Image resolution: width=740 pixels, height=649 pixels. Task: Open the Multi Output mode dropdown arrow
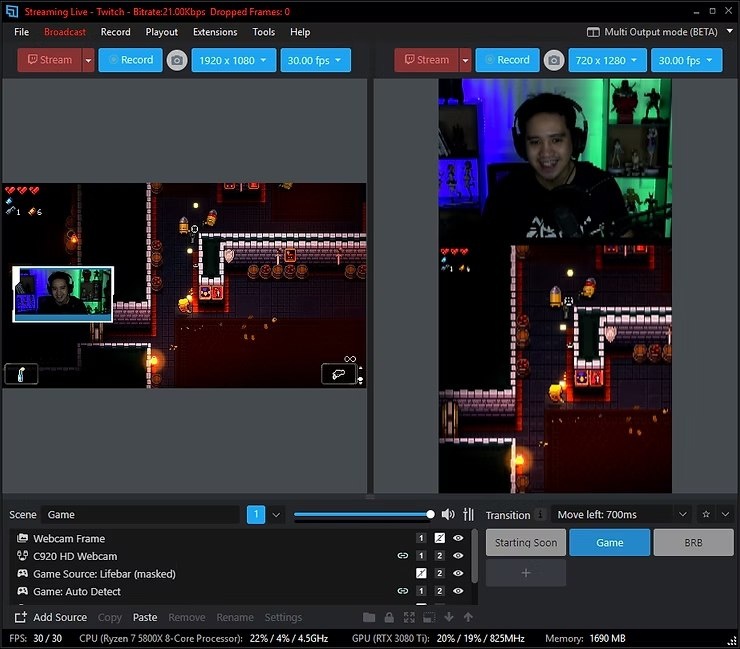[x=729, y=31]
